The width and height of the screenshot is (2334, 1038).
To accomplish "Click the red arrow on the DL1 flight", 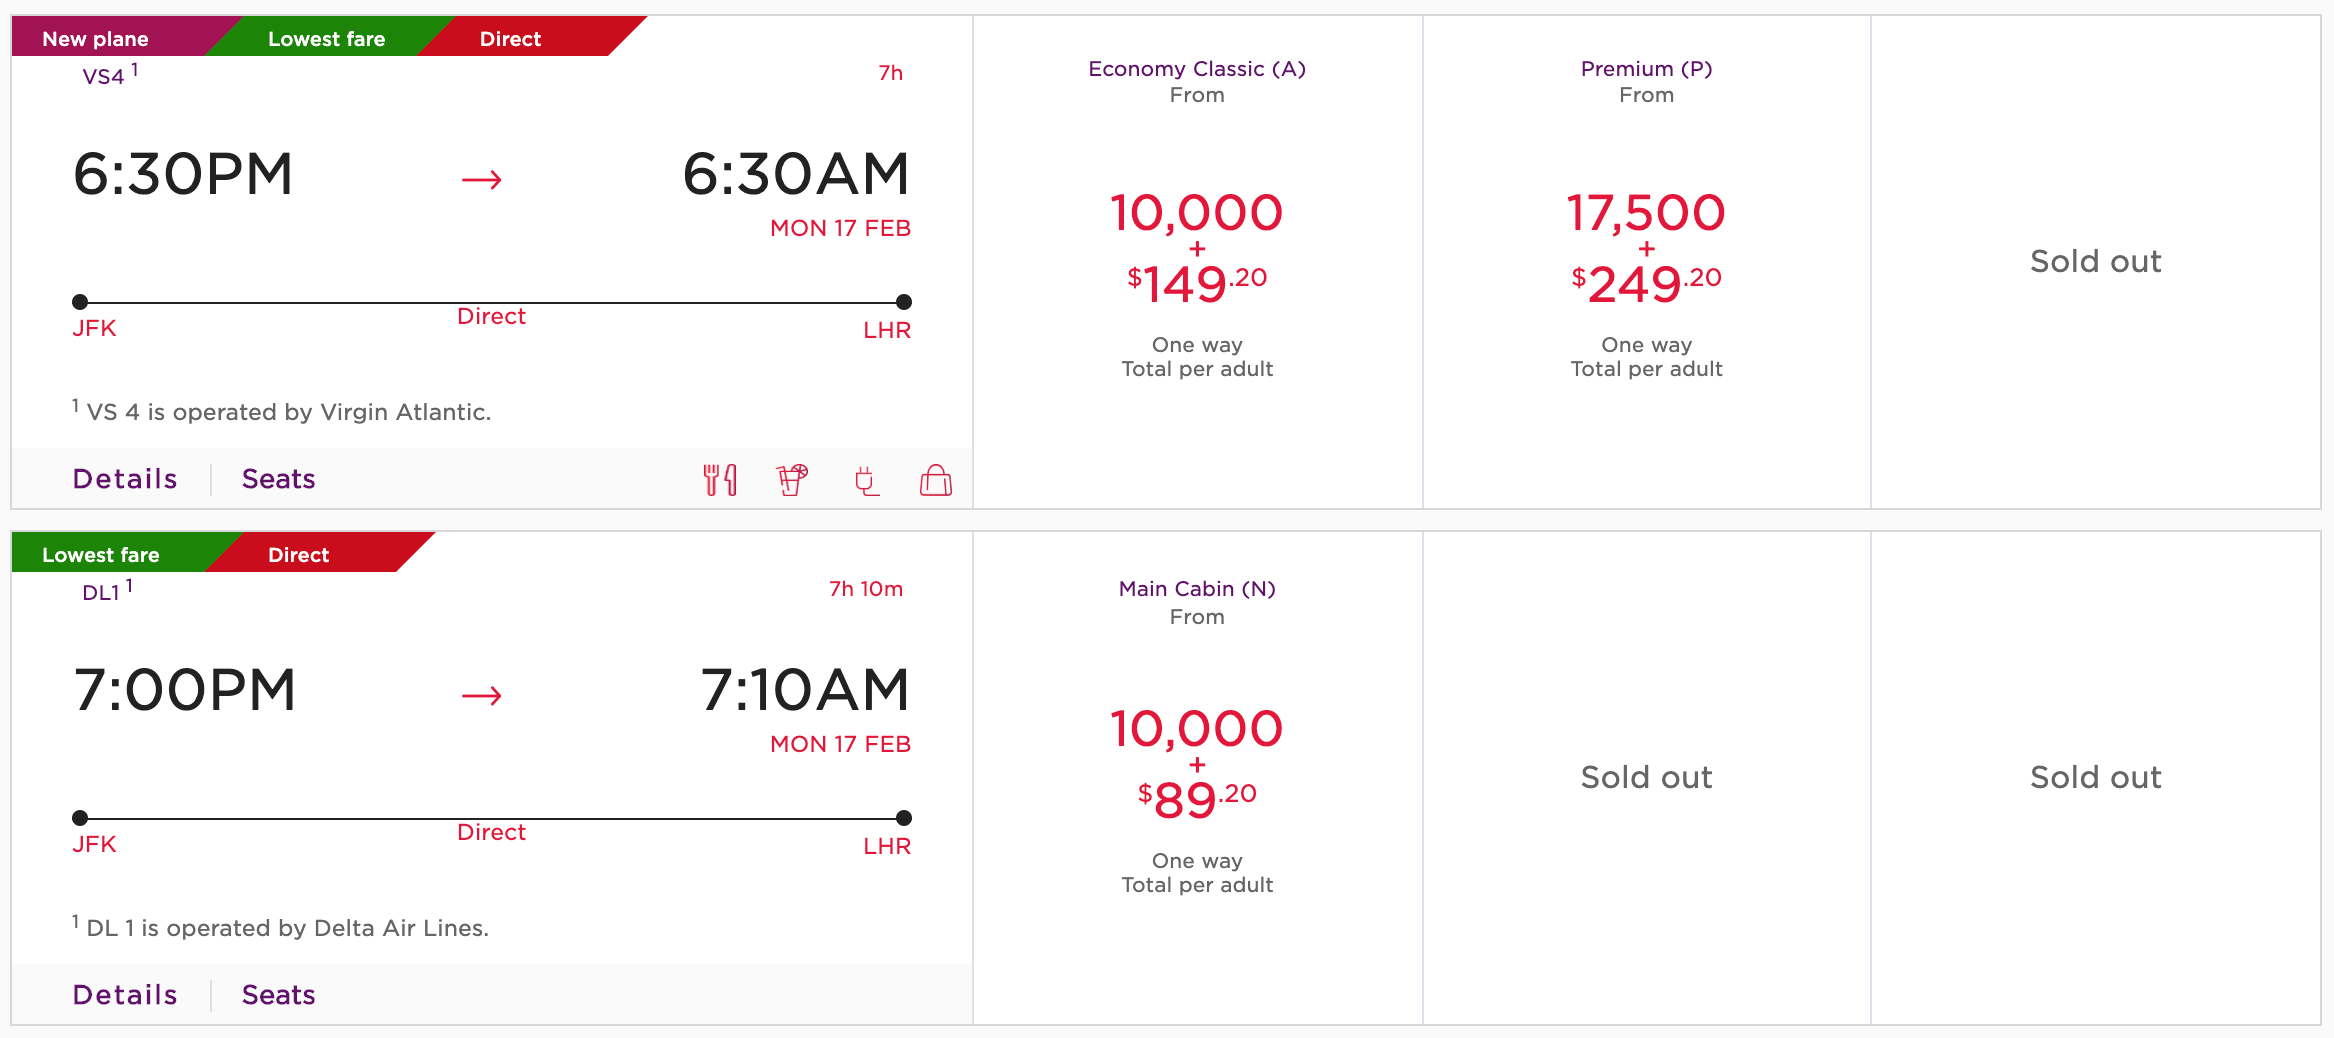I will pos(481,696).
